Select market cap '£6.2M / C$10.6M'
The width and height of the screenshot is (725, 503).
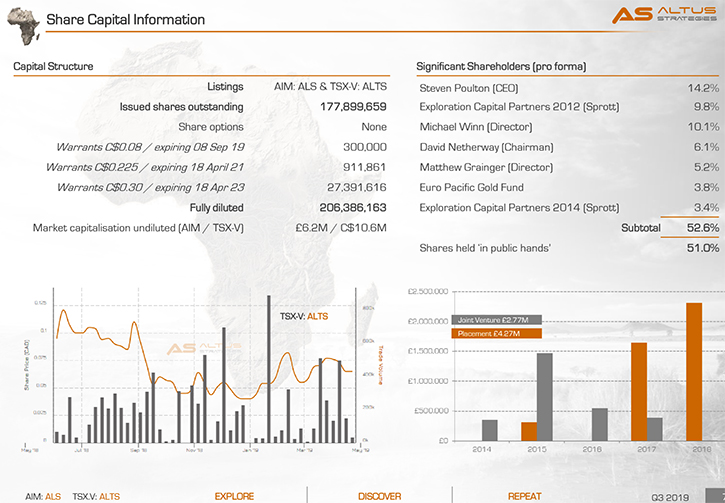(x=341, y=227)
